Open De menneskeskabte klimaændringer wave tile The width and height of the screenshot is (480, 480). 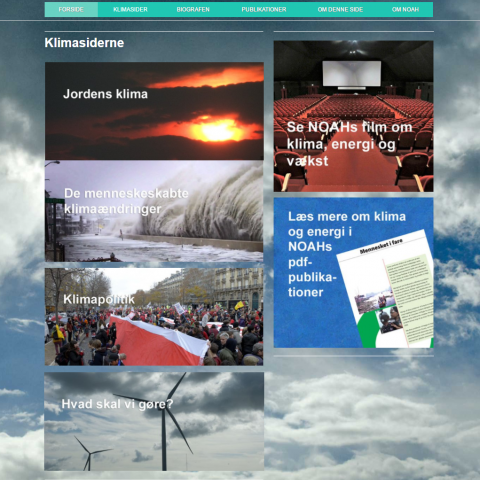coord(154,211)
